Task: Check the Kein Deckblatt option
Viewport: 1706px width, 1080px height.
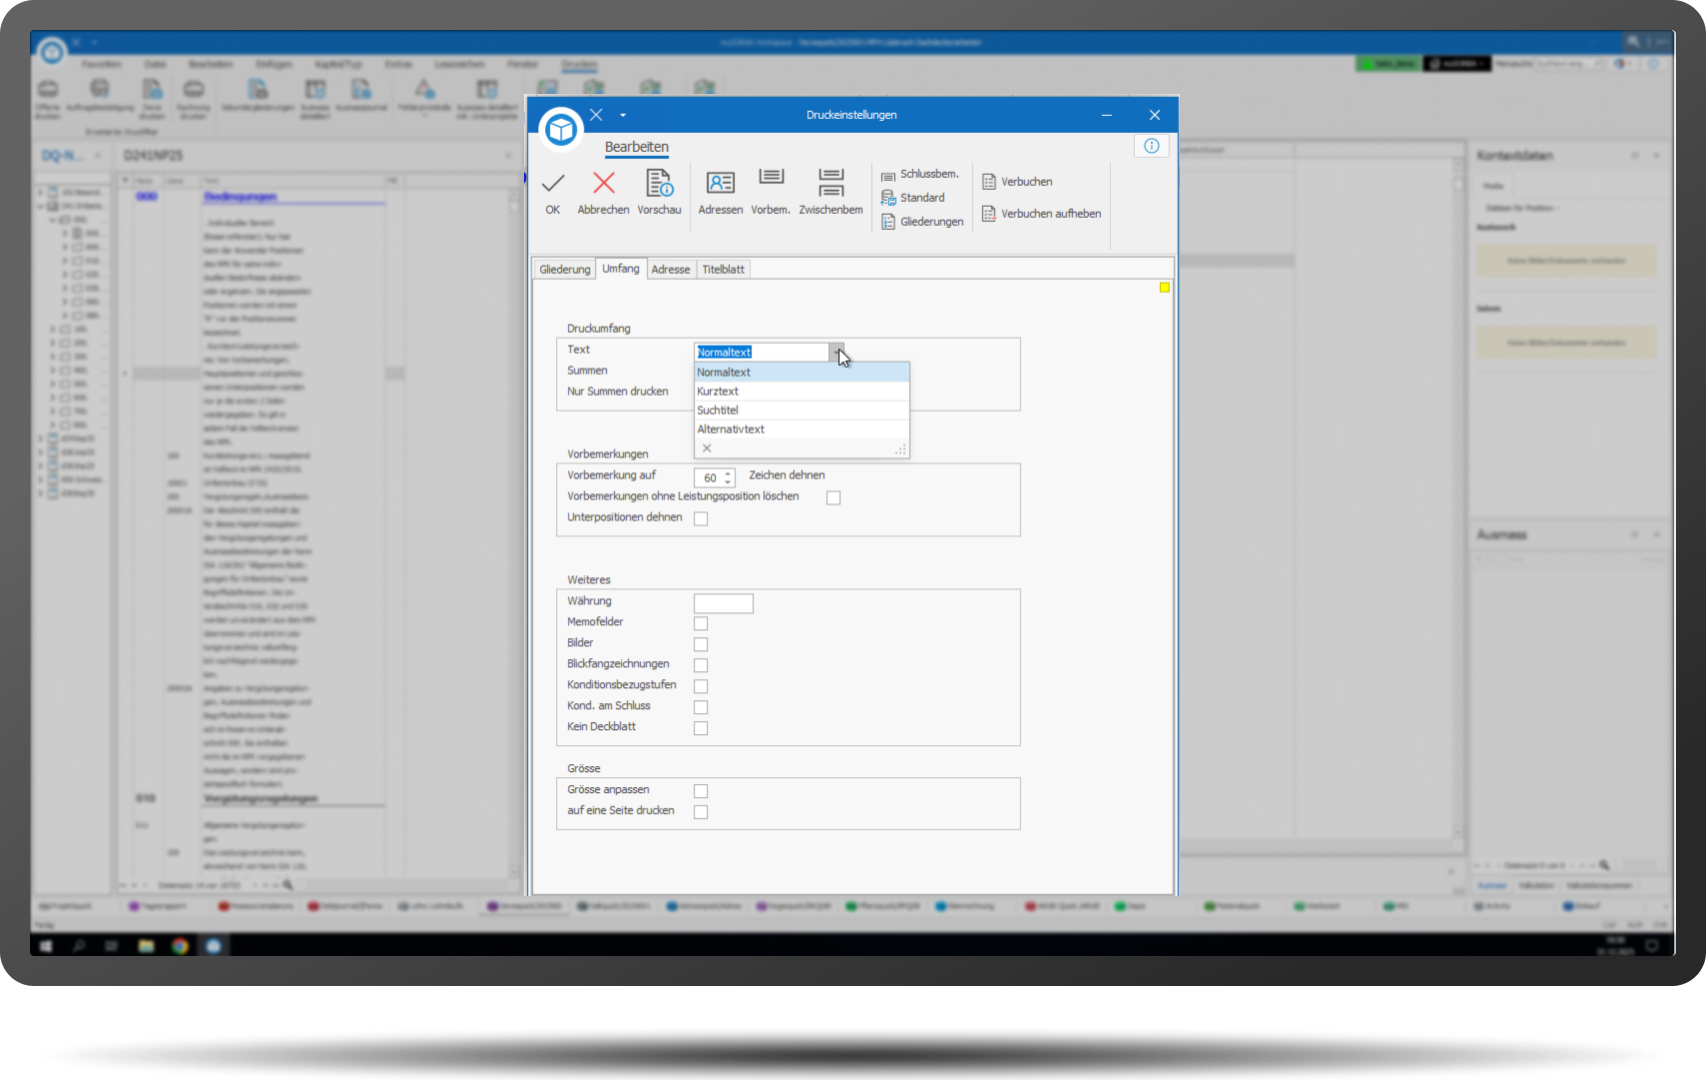Action: click(x=701, y=728)
